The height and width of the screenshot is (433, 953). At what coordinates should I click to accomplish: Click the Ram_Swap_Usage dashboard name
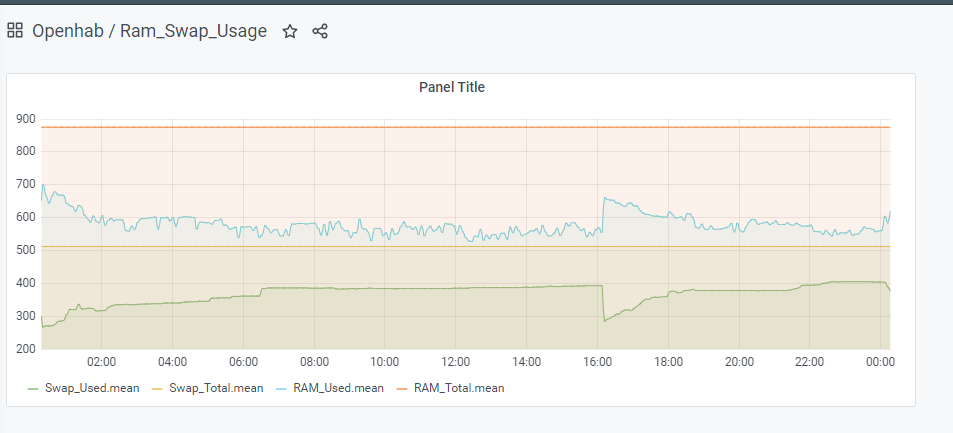pos(193,31)
